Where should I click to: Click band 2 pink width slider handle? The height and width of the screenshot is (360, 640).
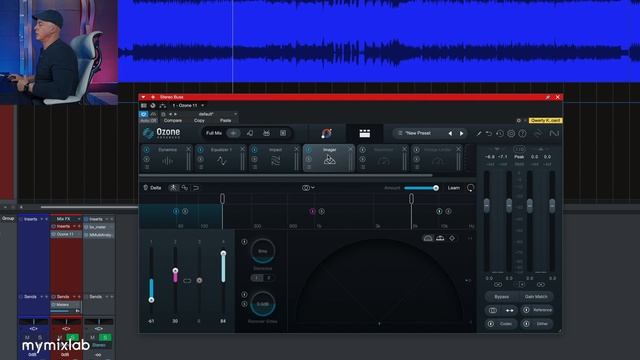pyautogui.click(x=175, y=271)
